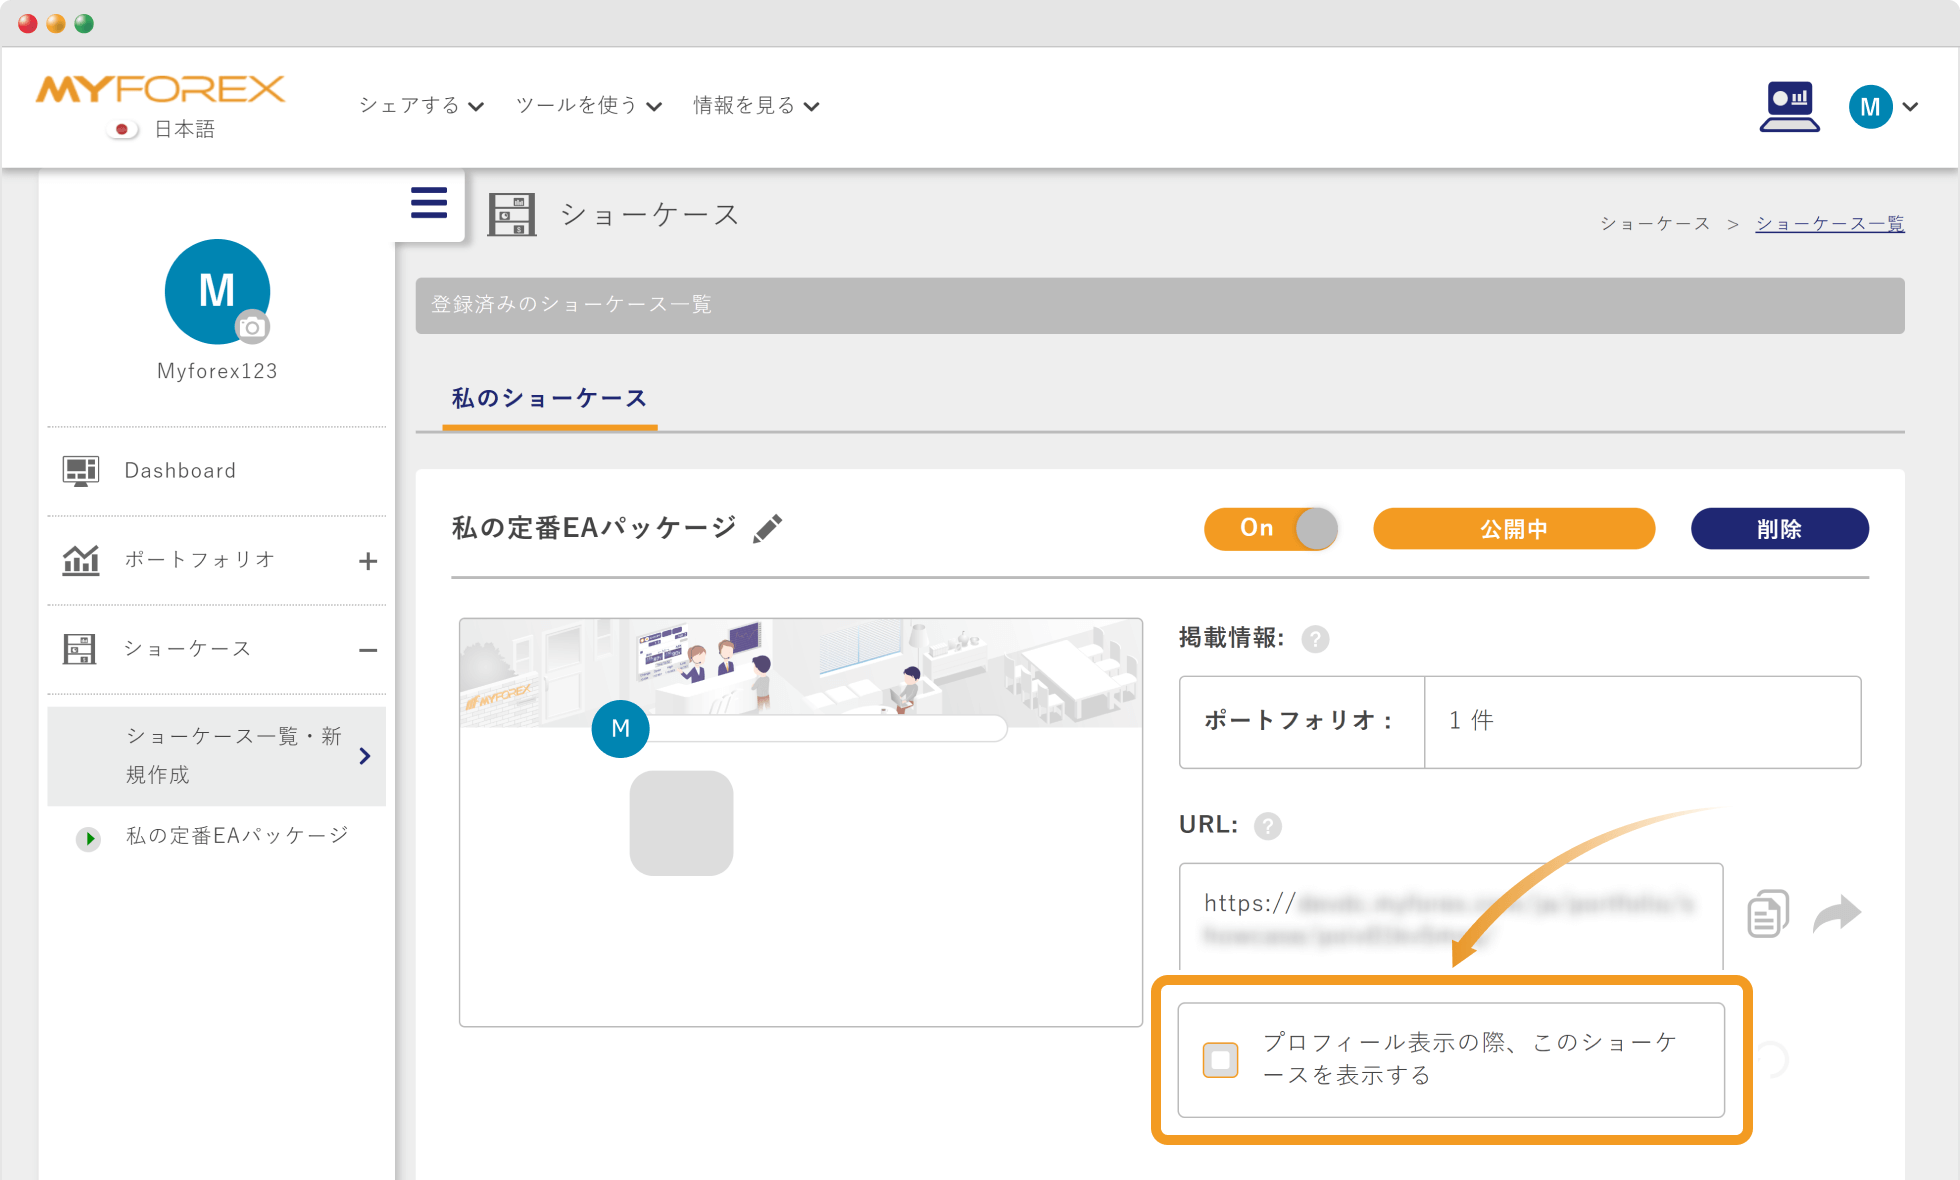Click the screen-sharing laptop icon in header
This screenshot has width=1960, height=1180.
pyautogui.click(x=1789, y=106)
